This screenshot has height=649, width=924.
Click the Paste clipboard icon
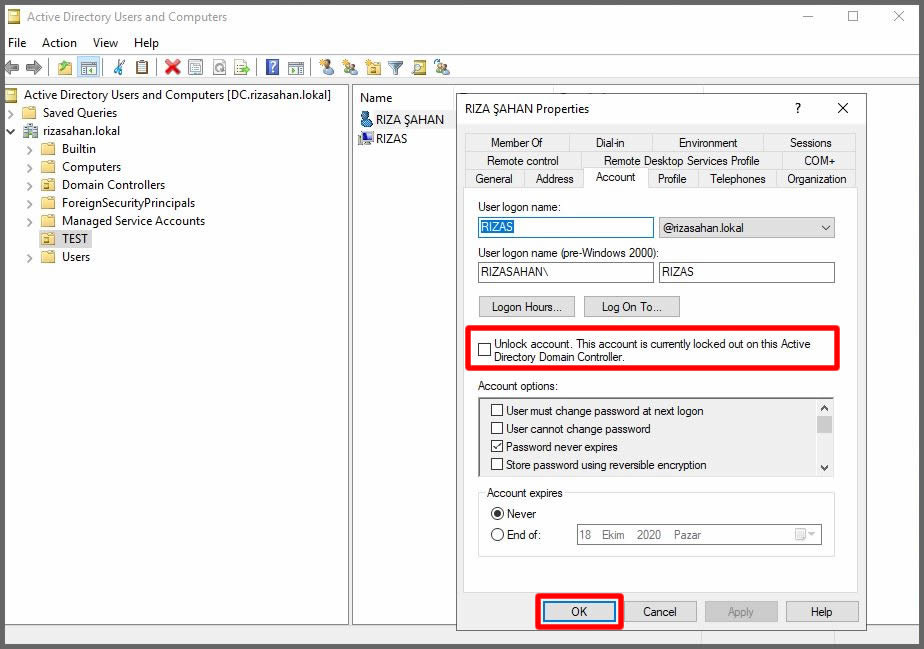click(x=142, y=68)
